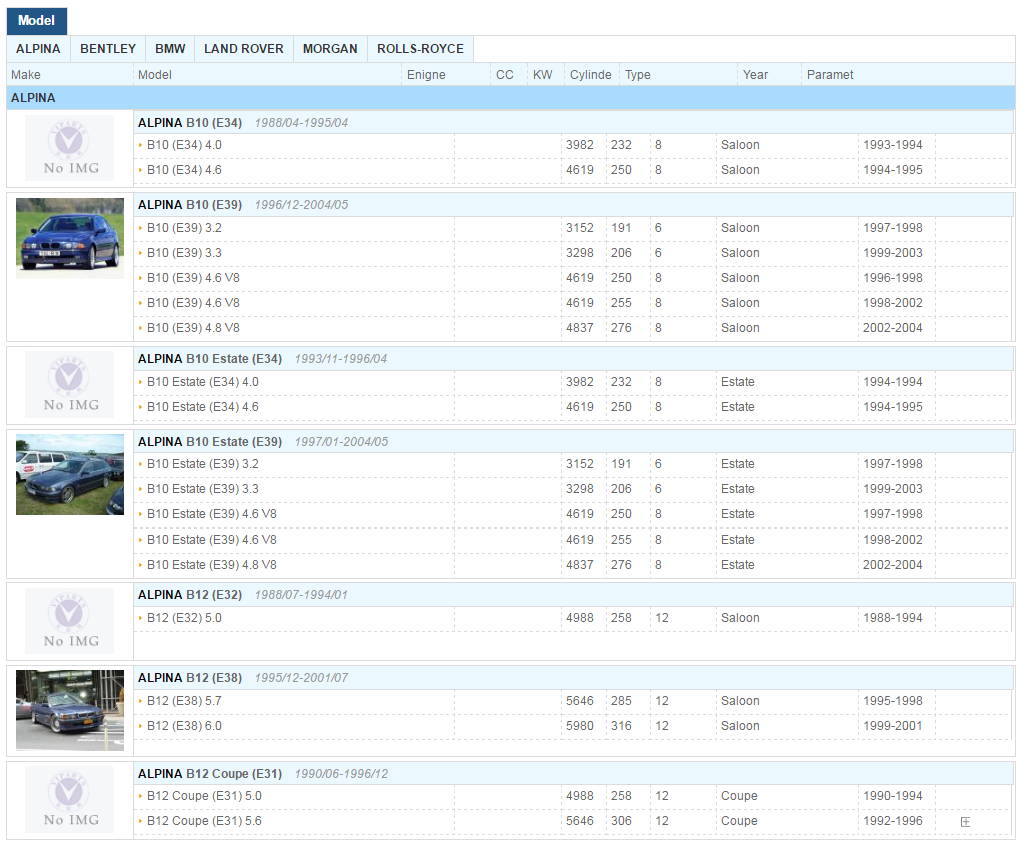Click the ALPINA B12 (E32) group heading

pyautogui.click(x=190, y=596)
